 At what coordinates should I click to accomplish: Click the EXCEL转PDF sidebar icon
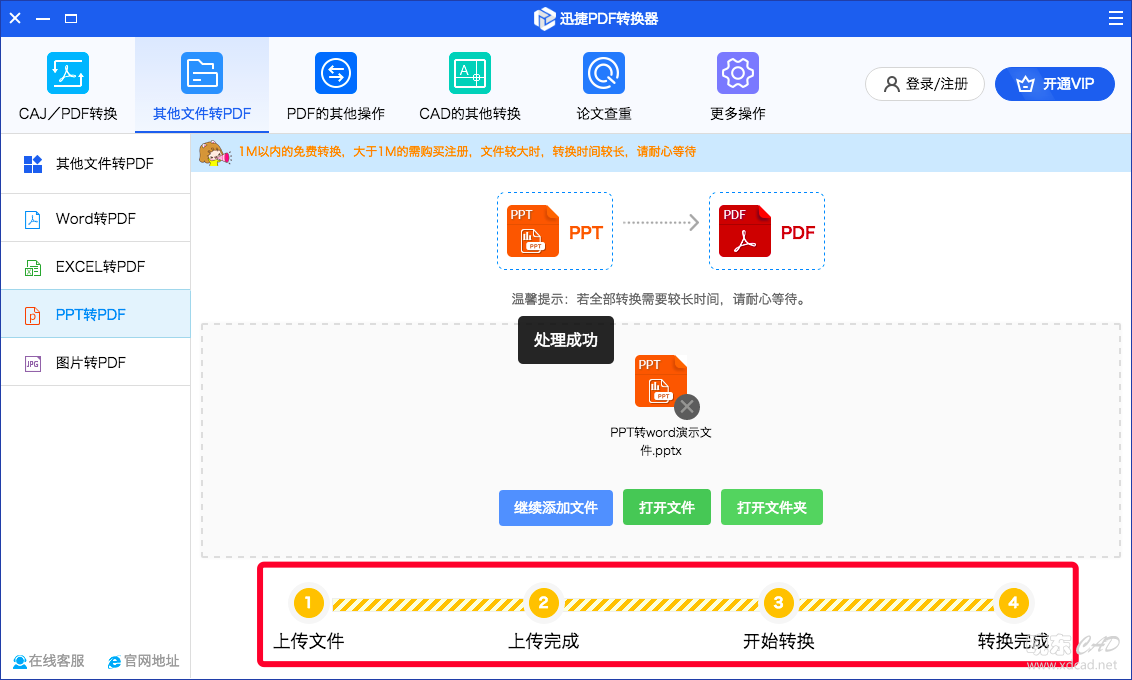[32, 268]
